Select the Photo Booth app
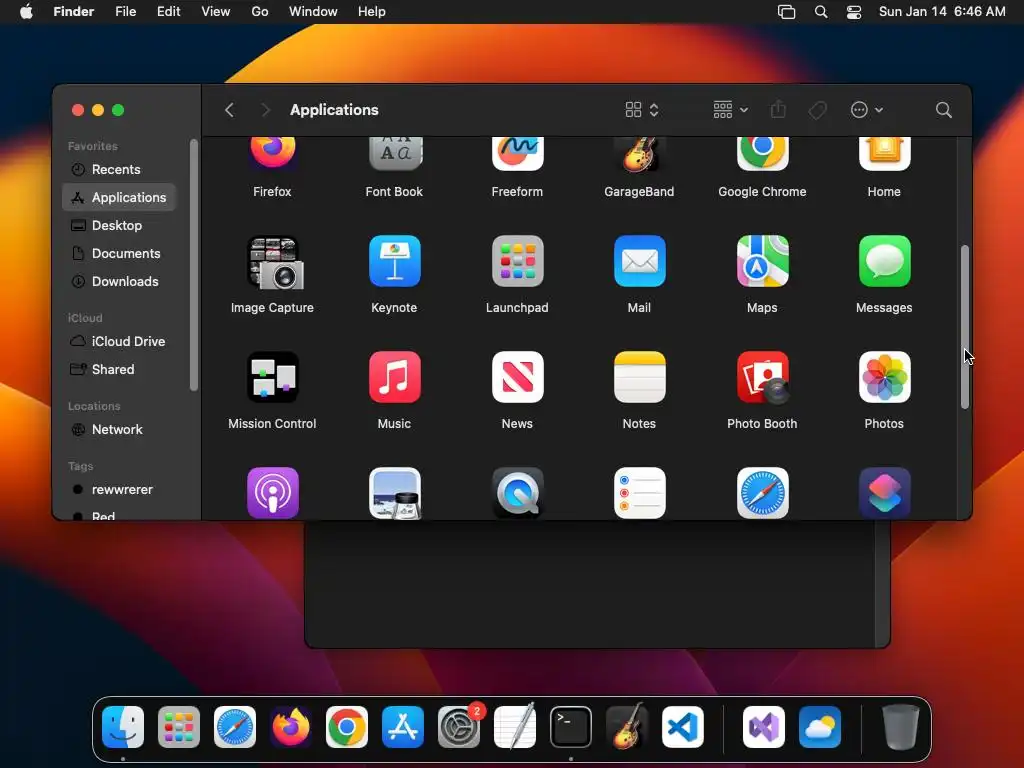The width and height of the screenshot is (1024, 768). (x=762, y=377)
